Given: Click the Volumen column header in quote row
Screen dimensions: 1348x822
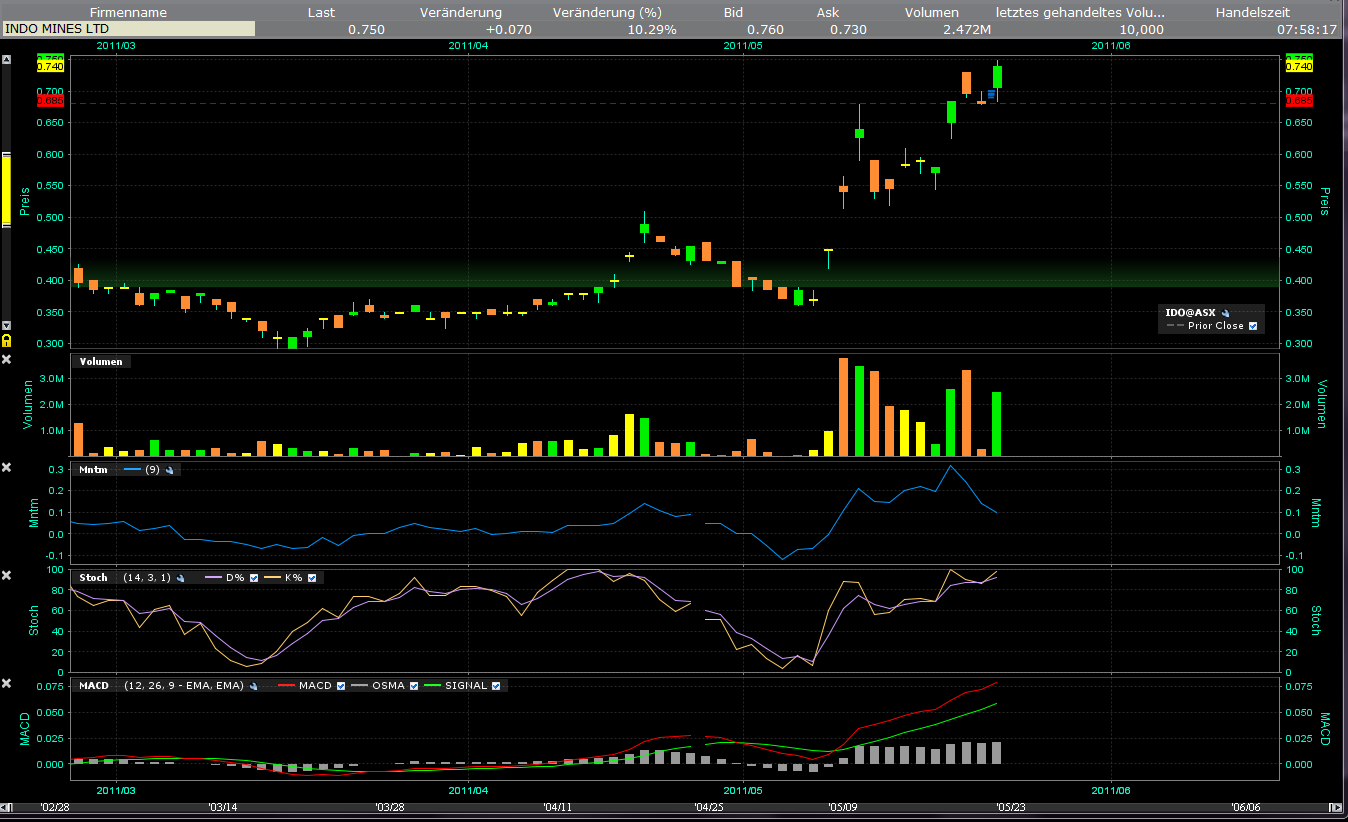Looking at the screenshot, I should [931, 13].
